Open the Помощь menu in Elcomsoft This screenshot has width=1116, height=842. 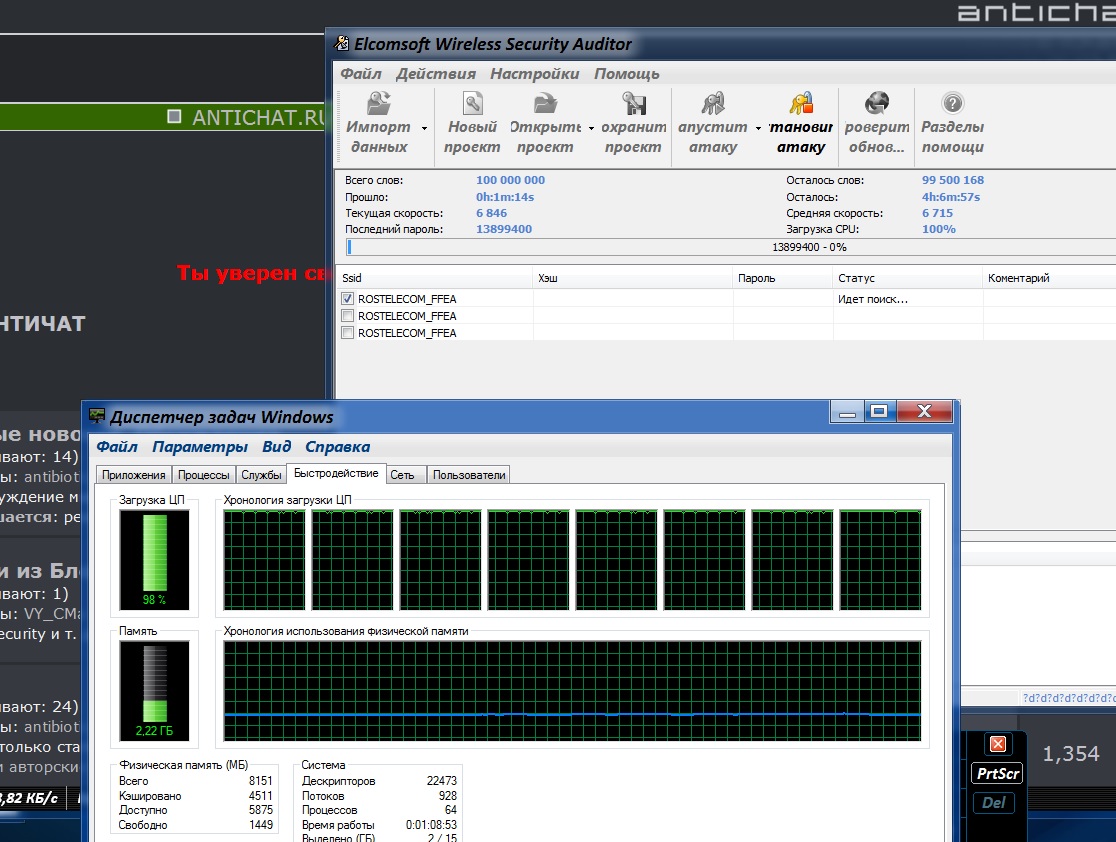tap(627, 74)
